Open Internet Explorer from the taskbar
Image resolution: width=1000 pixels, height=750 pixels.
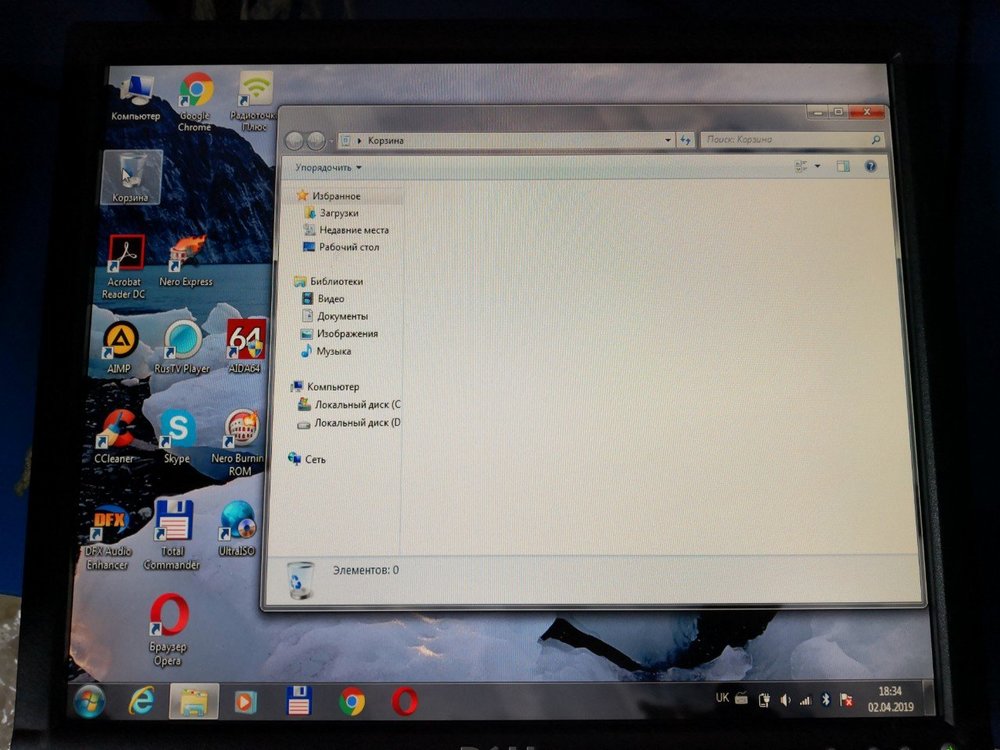(141, 702)
